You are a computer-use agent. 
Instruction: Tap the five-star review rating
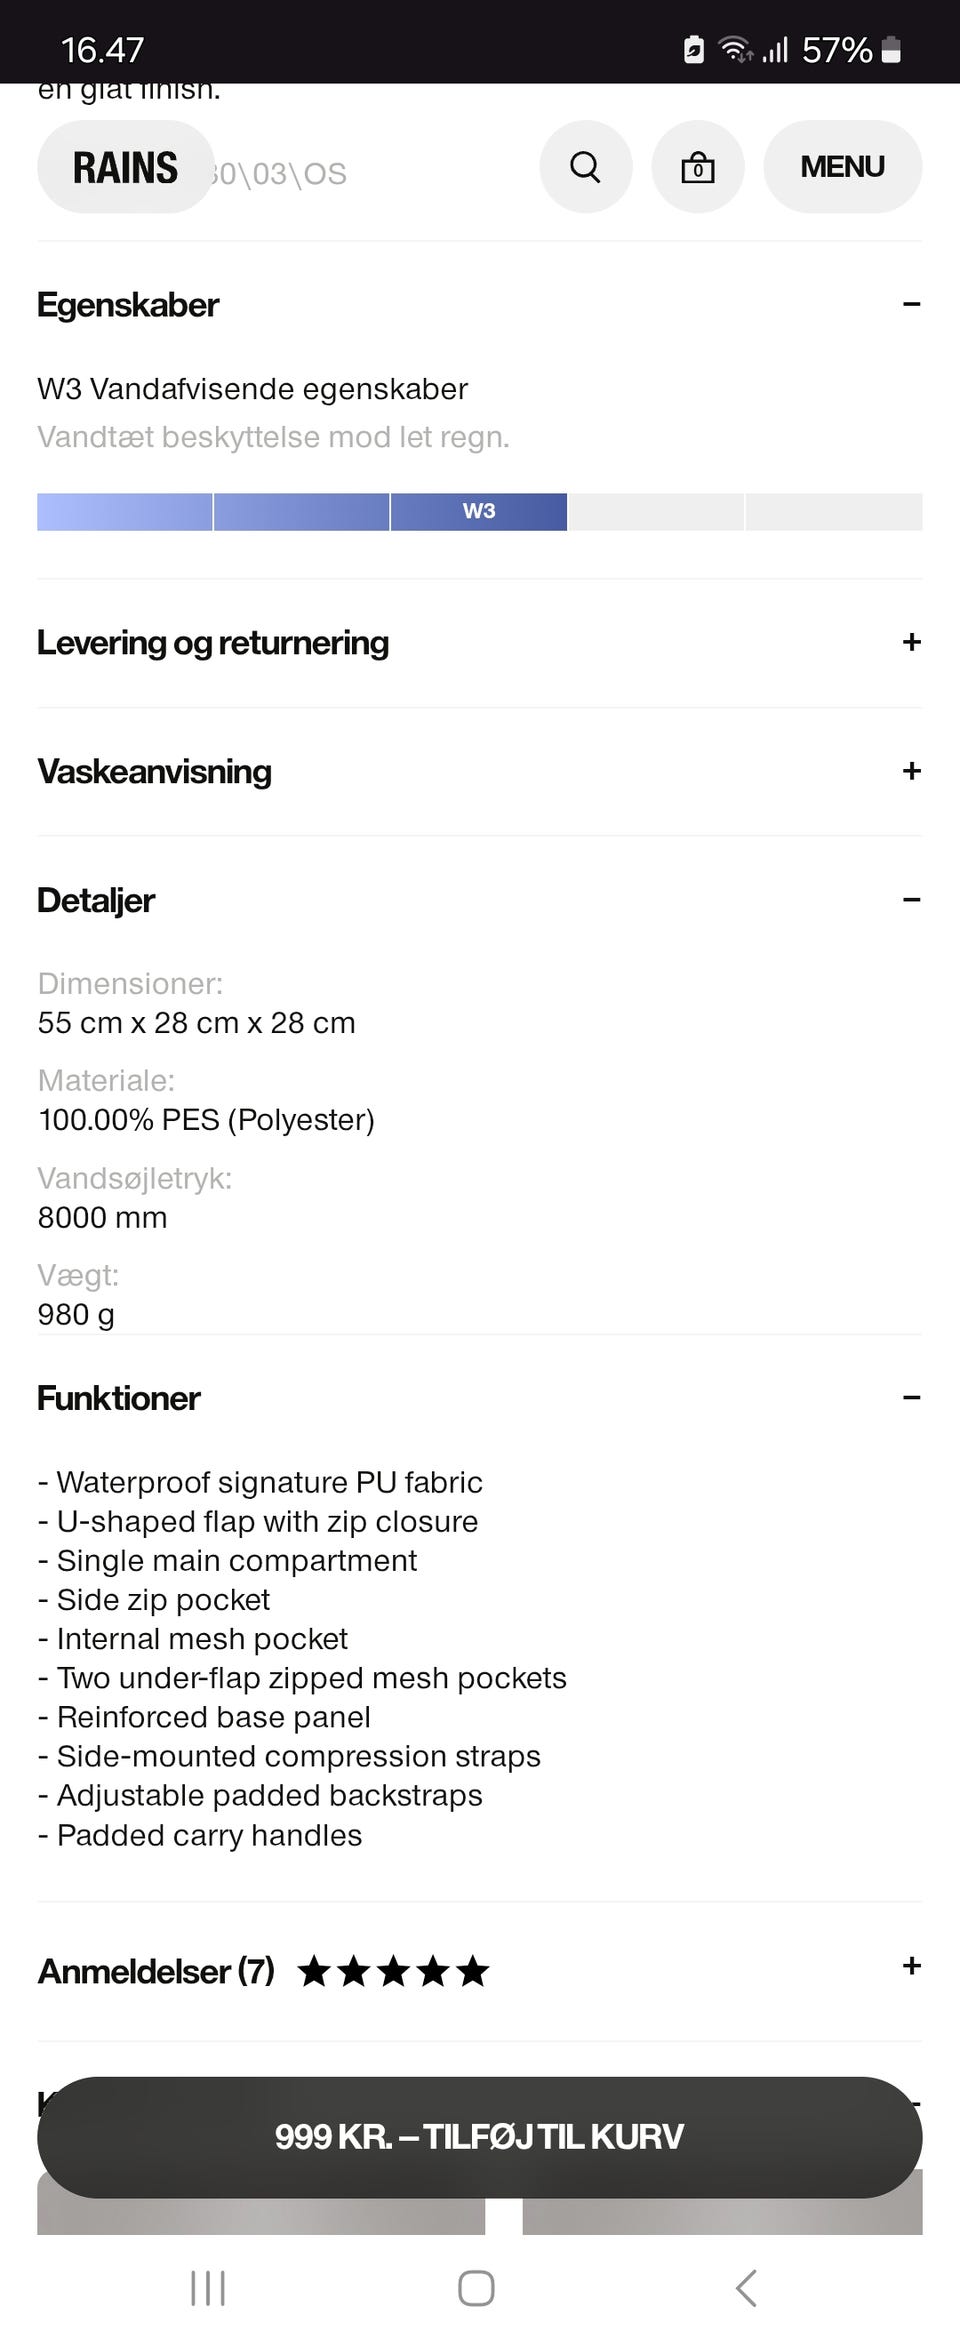pos(393,1971)
